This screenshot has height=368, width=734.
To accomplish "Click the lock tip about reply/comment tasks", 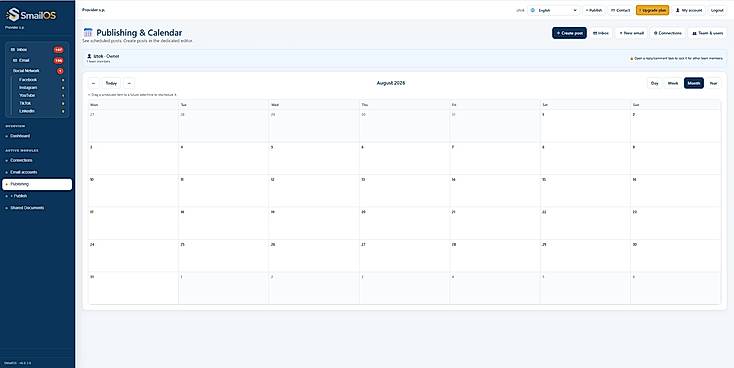I will (677, 59).
